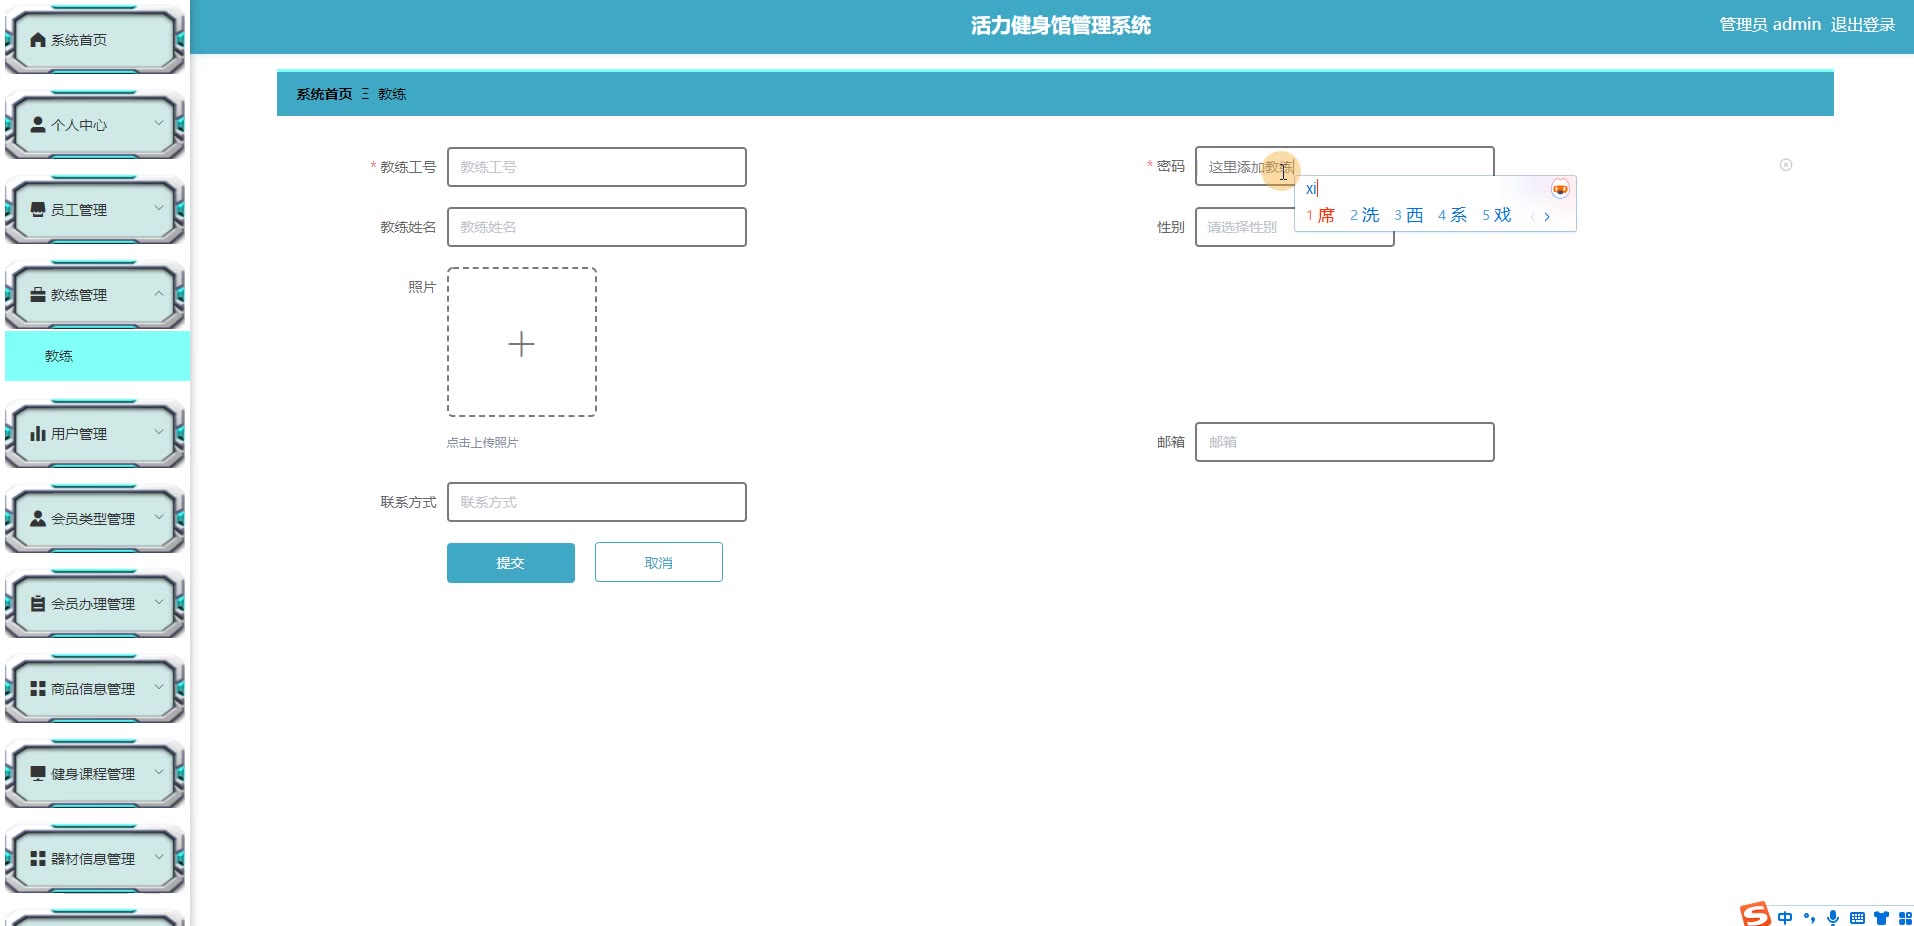
Task: Select candidate 2 洗 in the IME popup
Action: click(1364, 215)
